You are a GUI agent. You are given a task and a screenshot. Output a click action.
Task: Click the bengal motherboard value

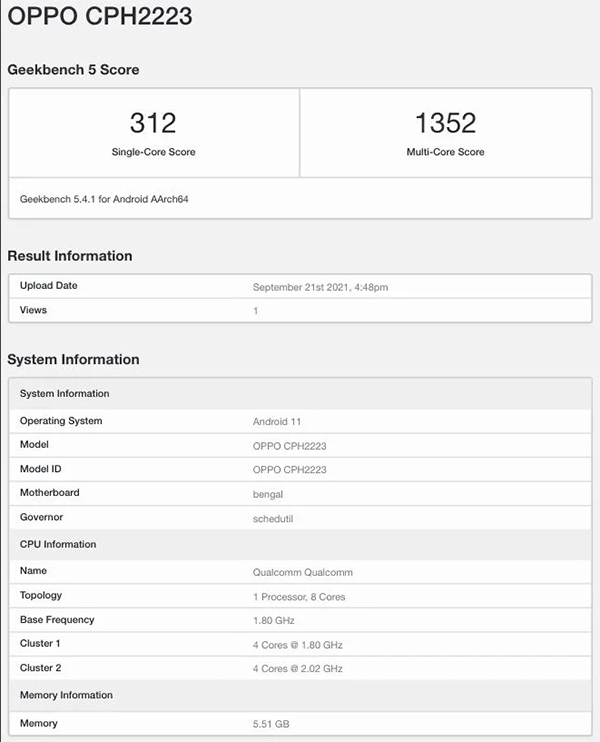[268, 494]
